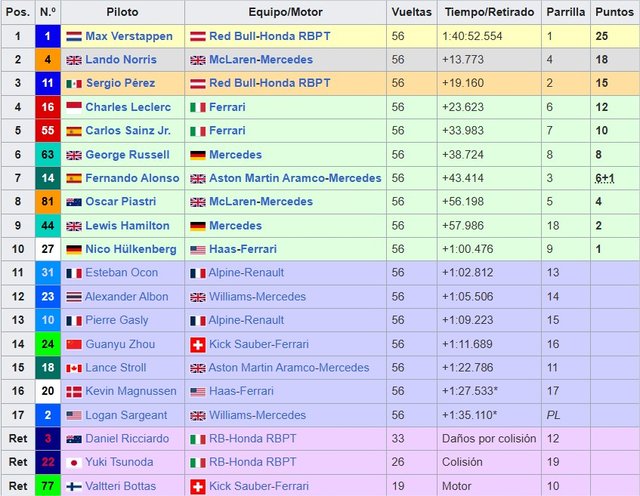The height and width of the screenshot is (496, 640).
Task: Click the Spanish flag next to Carlos Sainz Jr.
Action: [x=74, y=131]
